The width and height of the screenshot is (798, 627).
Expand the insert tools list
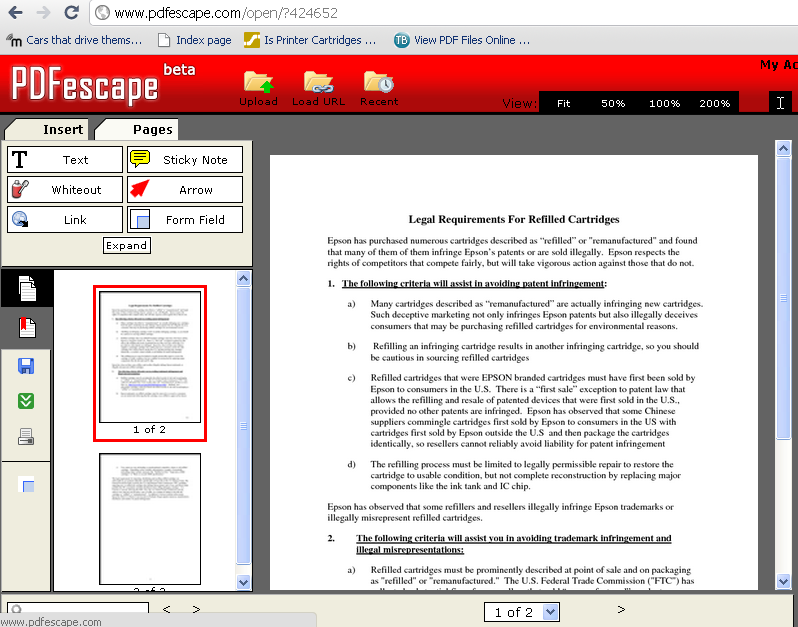pos(127,245)
